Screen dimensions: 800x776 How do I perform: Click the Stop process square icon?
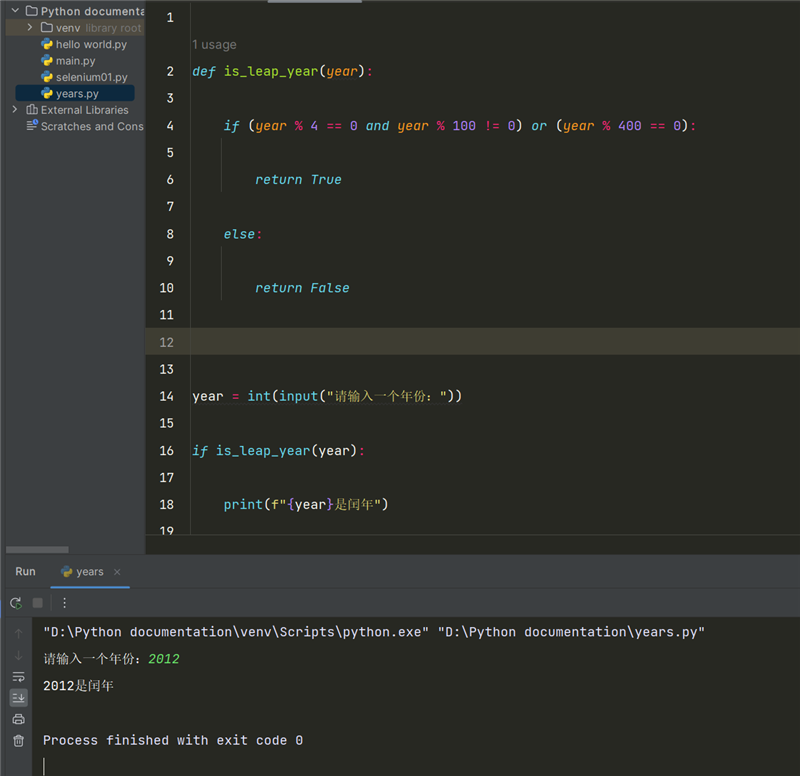click(x=38, y=603)
